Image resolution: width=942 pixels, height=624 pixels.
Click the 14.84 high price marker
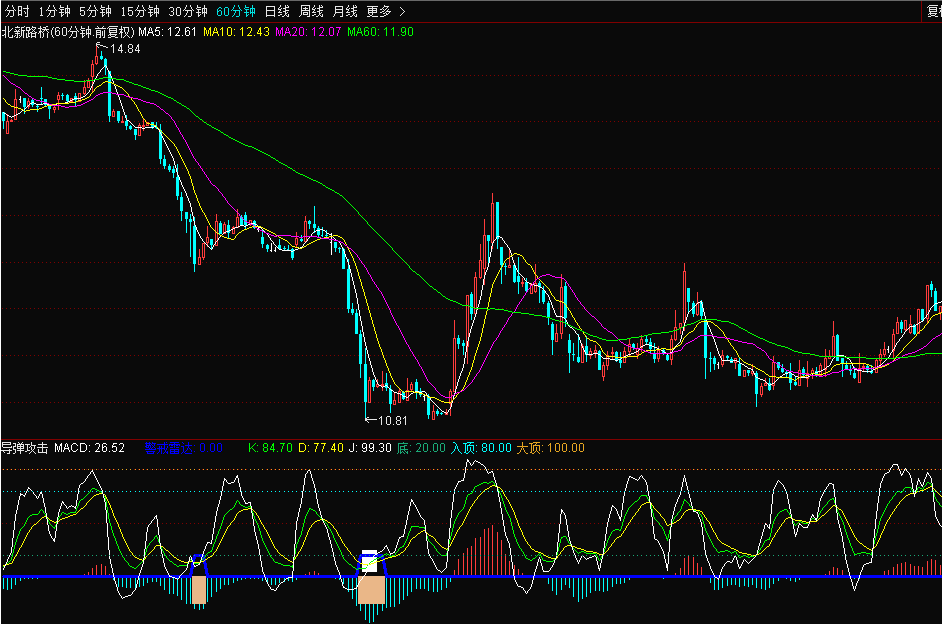124,49
